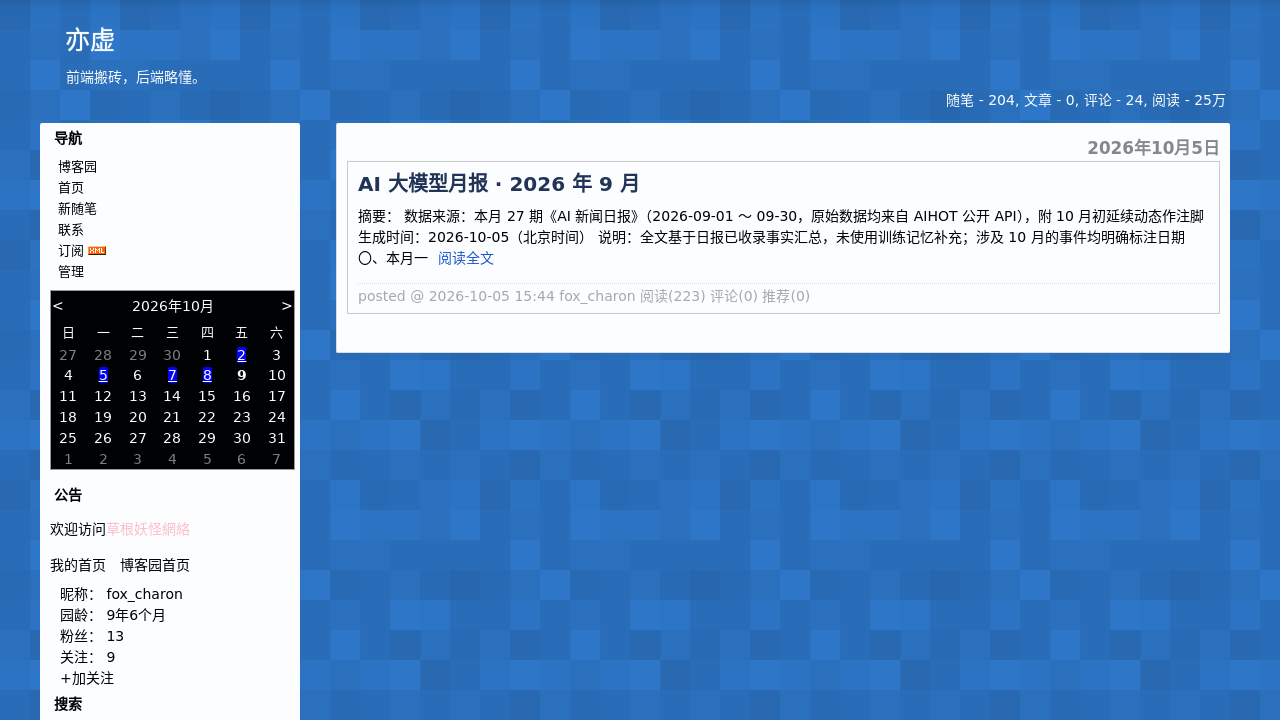Open fox_charon nickname link
1280x720 pixels.
click(144, 594)
